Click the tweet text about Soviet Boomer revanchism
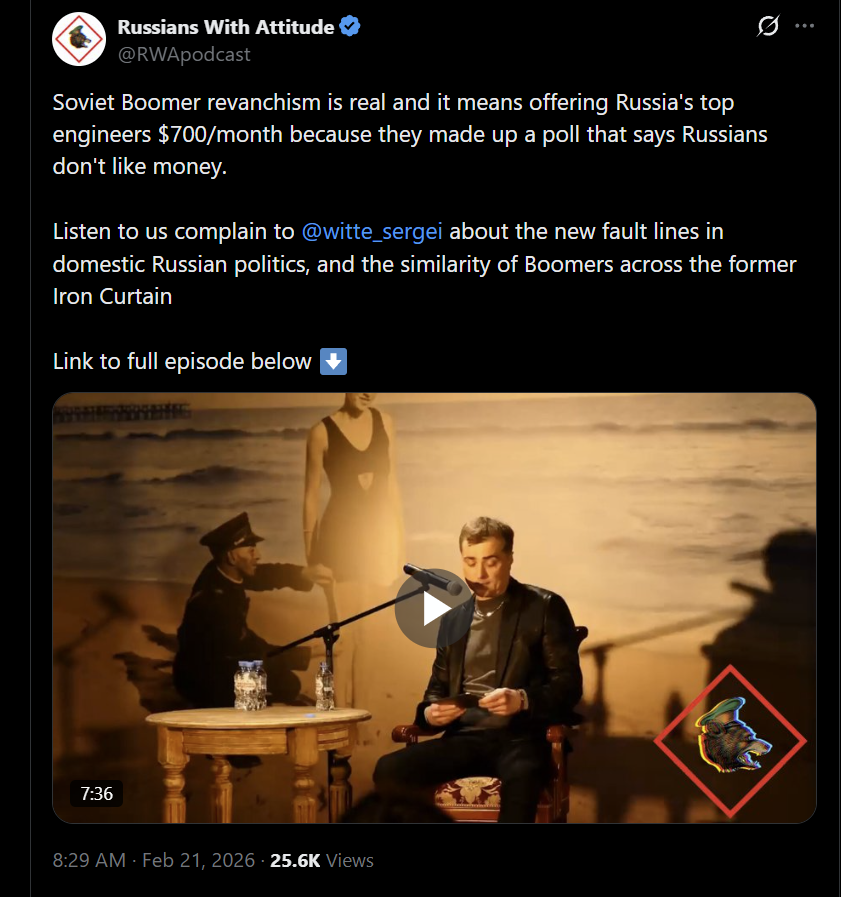The image size is (841, 897). click(x=400, y=135)
